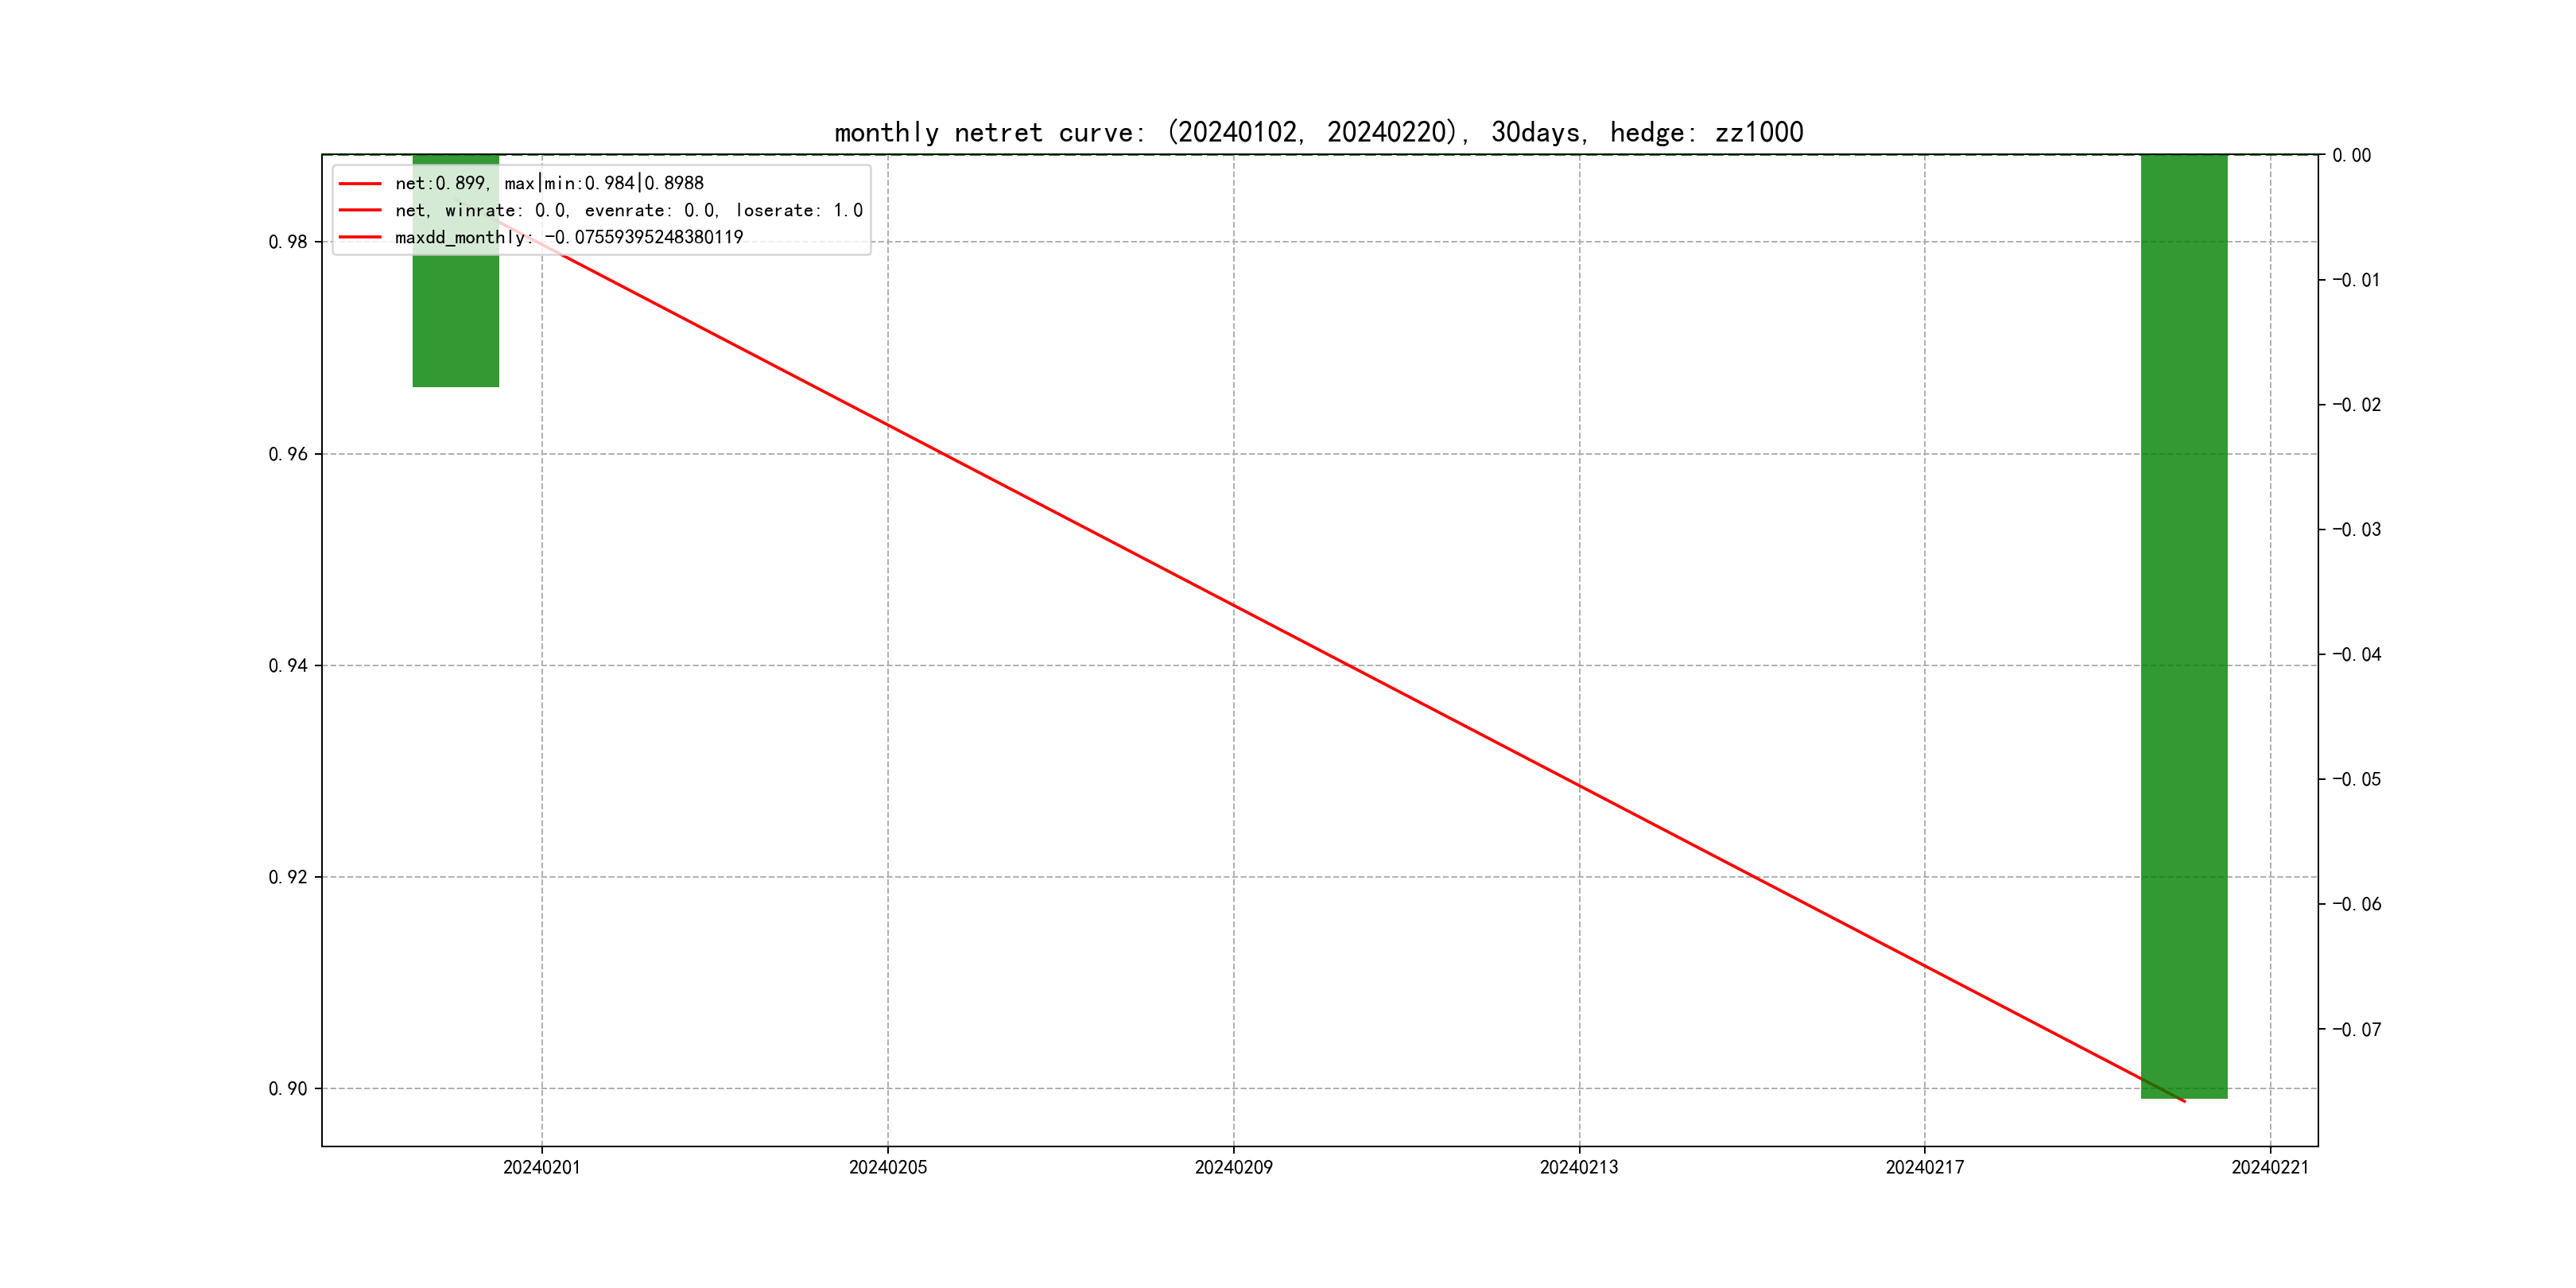Click the 0.94 left axis label
Viewport: 2576px width, 1288px height.
(x=288, y=665)
